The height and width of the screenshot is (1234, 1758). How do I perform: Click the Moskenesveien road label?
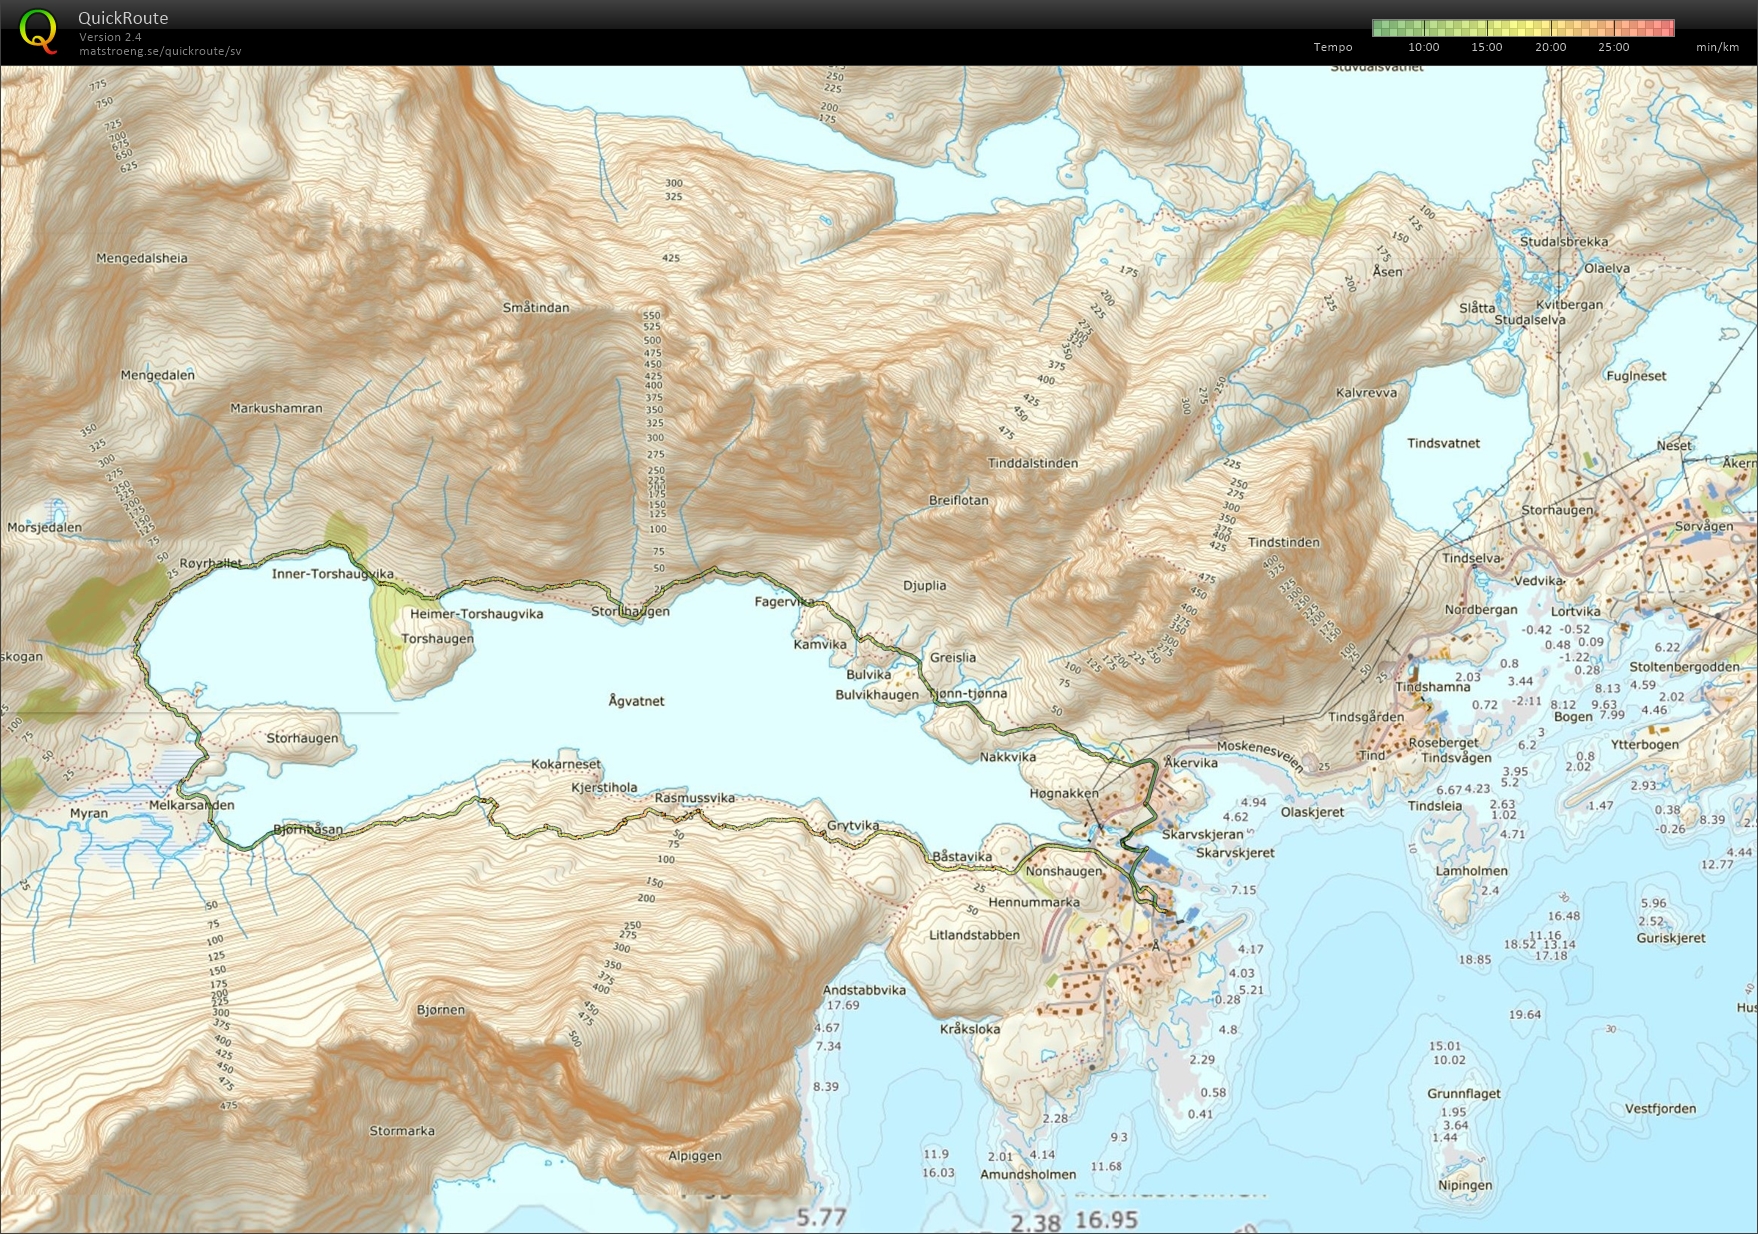coord(1261,756)
